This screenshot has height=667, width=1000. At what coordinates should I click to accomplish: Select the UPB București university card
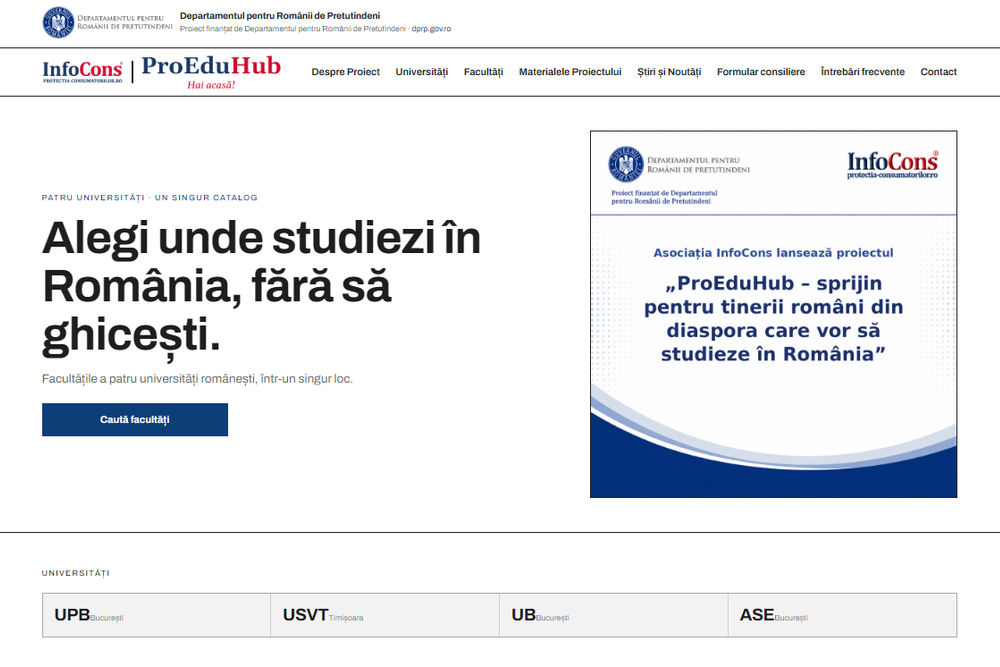(x=157, y=615)
